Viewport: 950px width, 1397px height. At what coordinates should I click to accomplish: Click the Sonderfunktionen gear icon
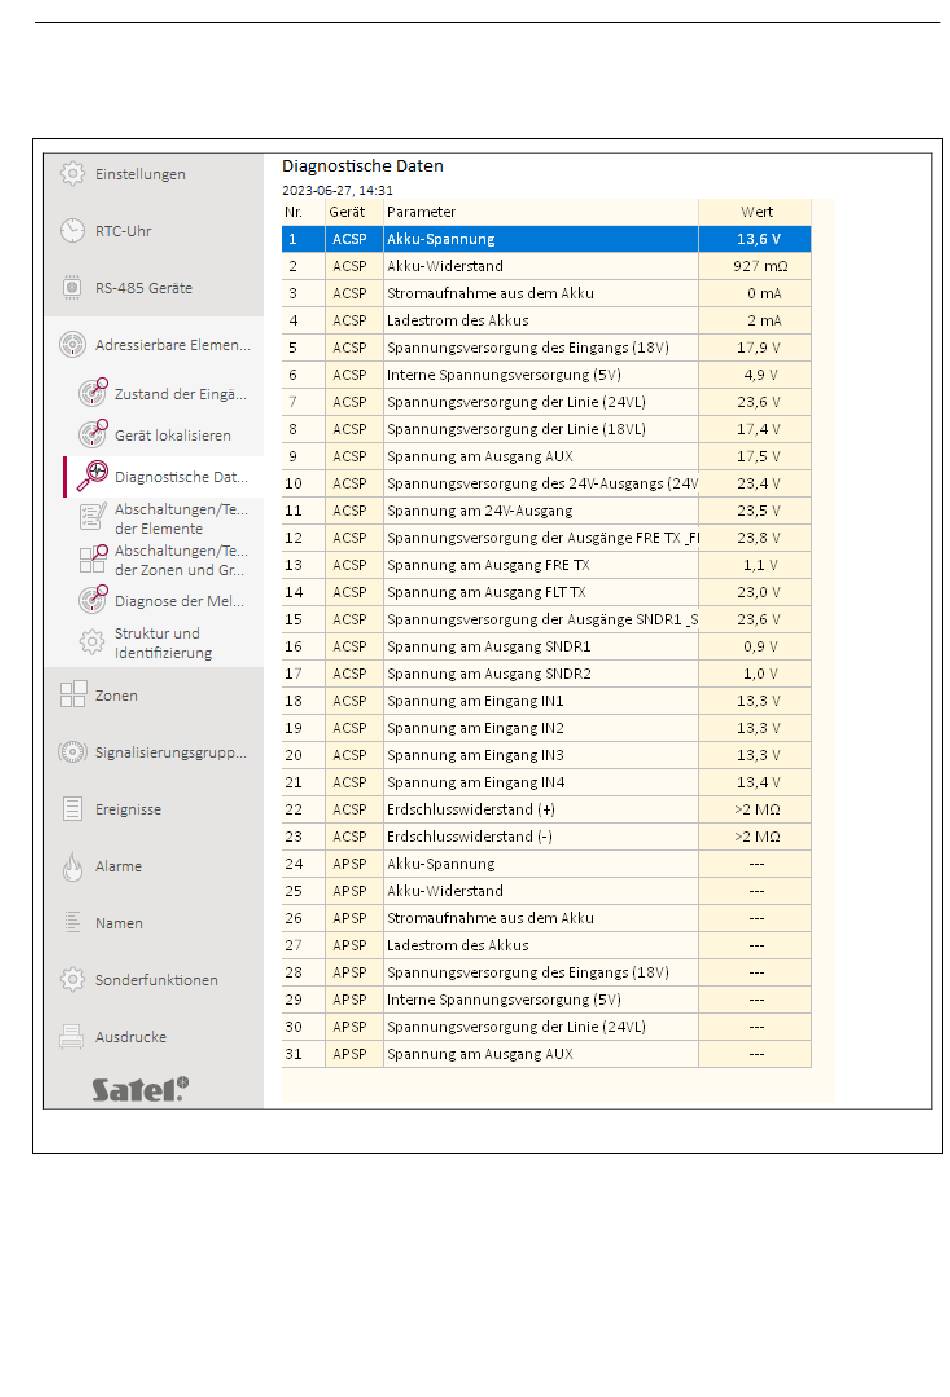click(x=72, y=979)
